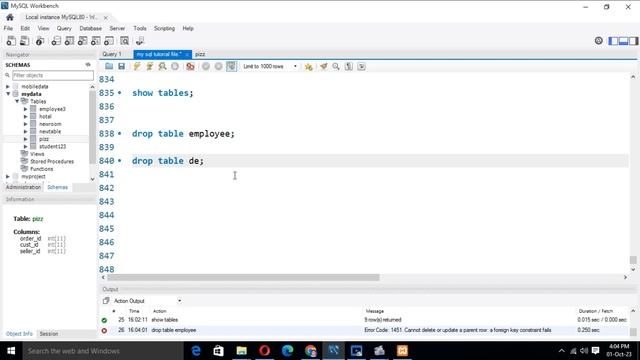Expand the hotal table node
The image size is (640, 360).
(26, 116)
